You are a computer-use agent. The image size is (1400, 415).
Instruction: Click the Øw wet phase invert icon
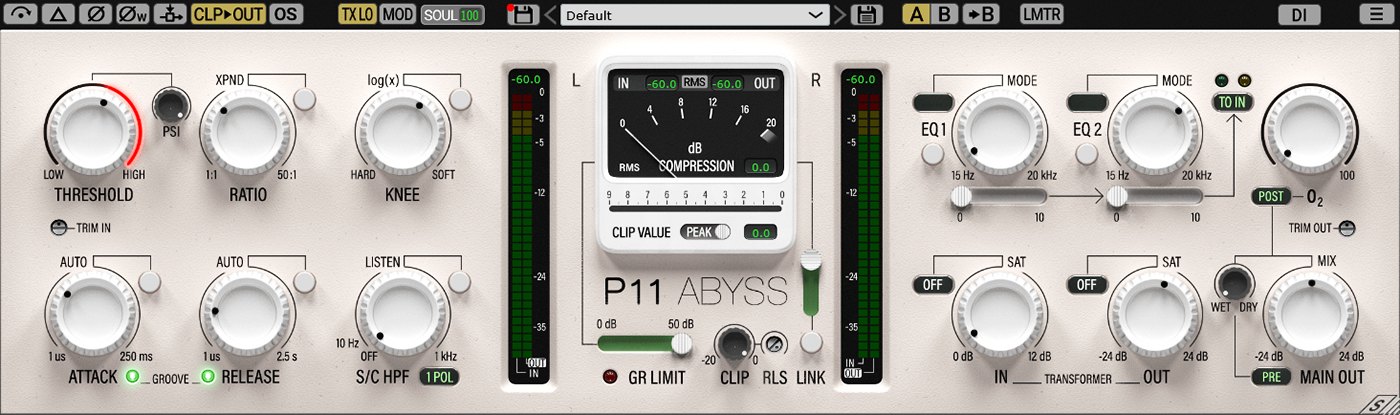133,14
